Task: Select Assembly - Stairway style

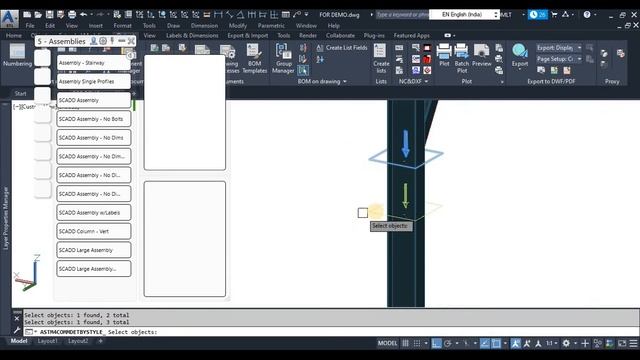Action: coord(93,63)
